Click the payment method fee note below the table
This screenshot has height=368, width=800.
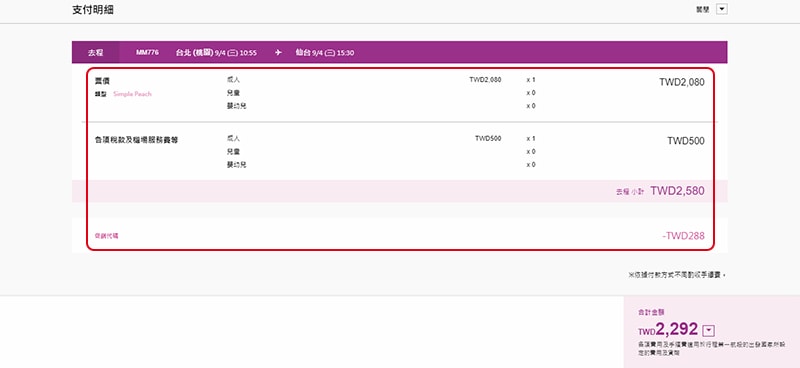677,275
